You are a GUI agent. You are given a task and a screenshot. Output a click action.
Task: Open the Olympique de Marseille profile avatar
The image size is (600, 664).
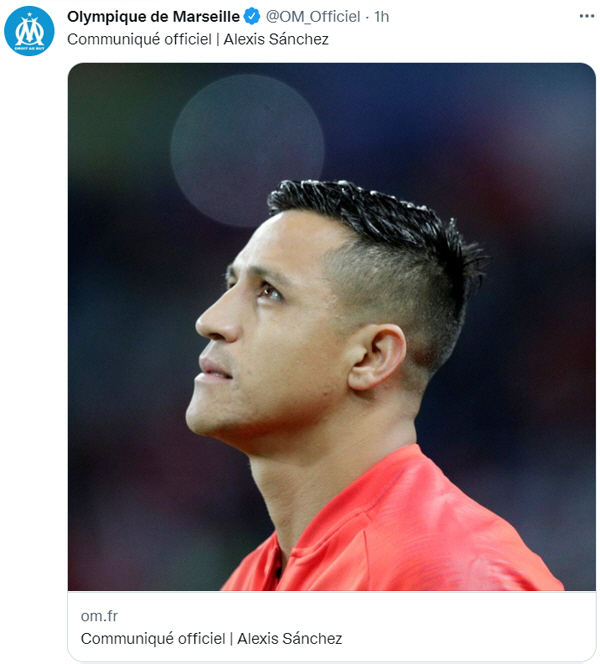[x=29, y=31]
